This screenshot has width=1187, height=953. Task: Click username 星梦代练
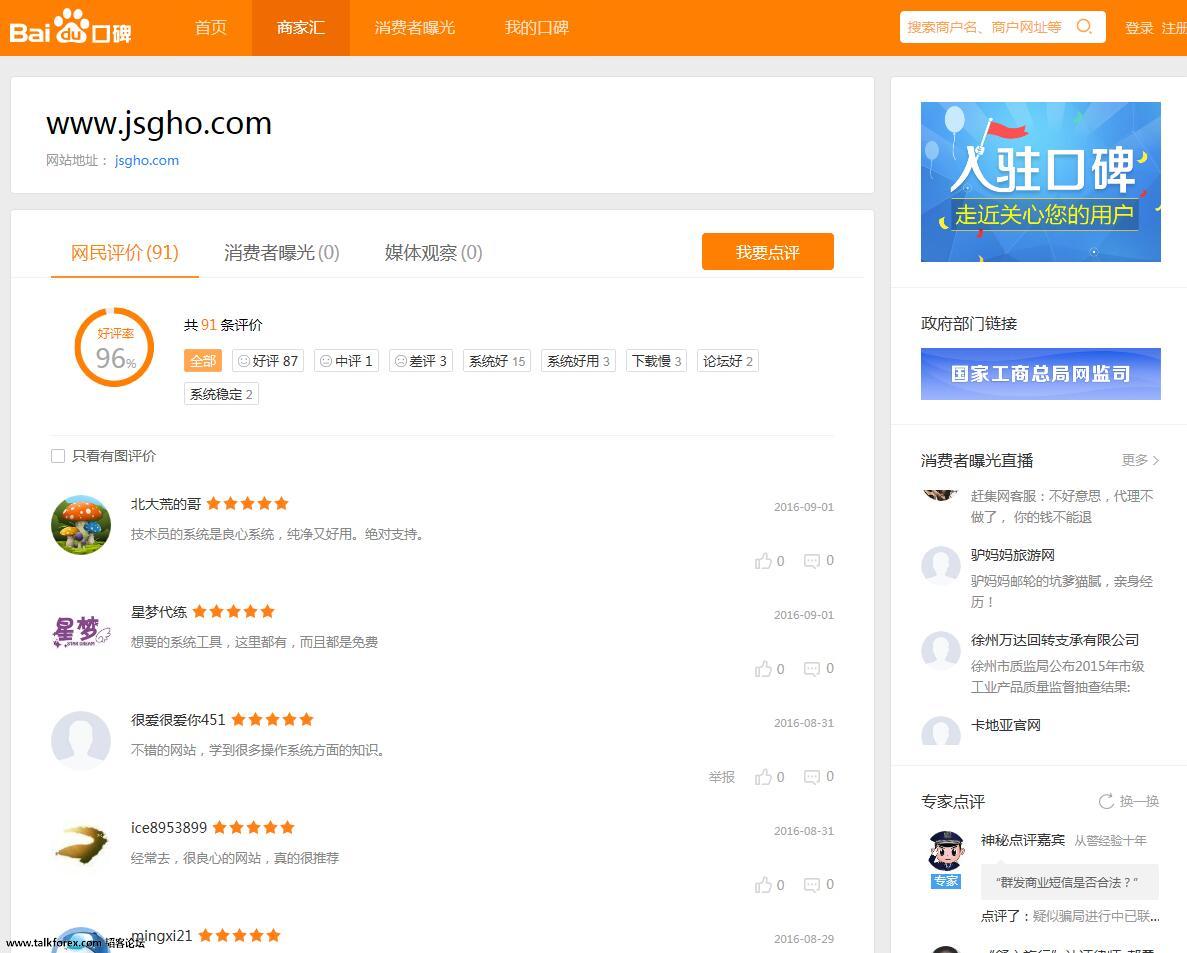(159, 612)
